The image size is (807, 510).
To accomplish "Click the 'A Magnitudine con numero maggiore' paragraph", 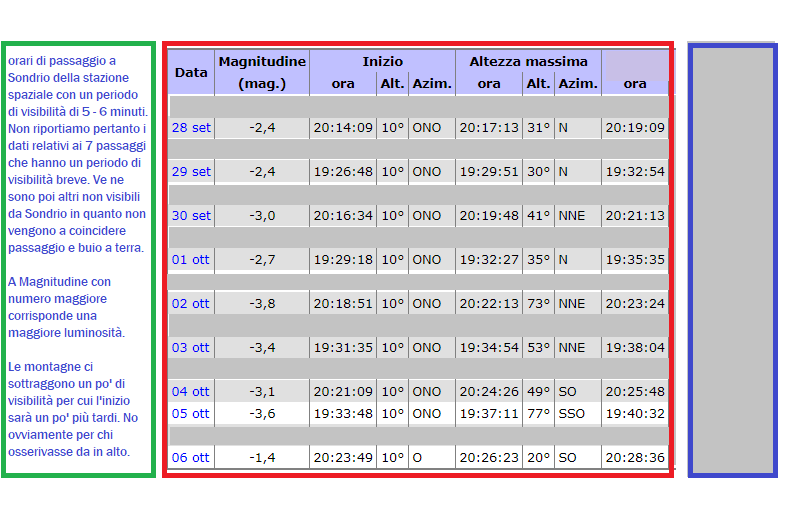I will 66,307.
